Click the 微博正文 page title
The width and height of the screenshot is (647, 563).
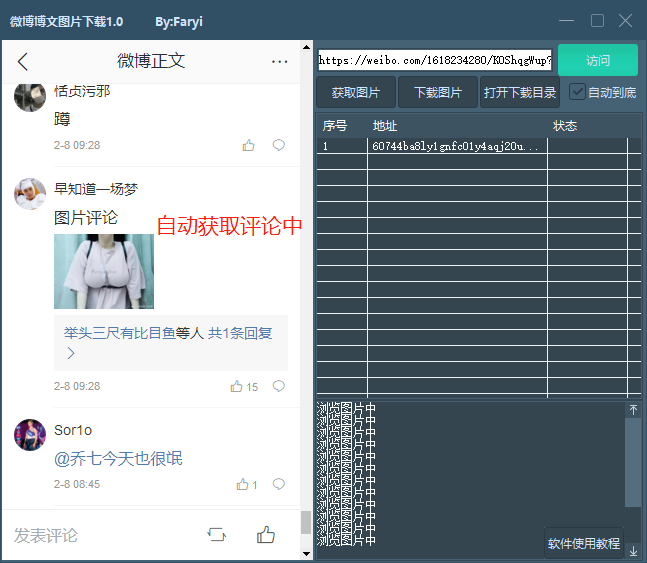point(151,61)
